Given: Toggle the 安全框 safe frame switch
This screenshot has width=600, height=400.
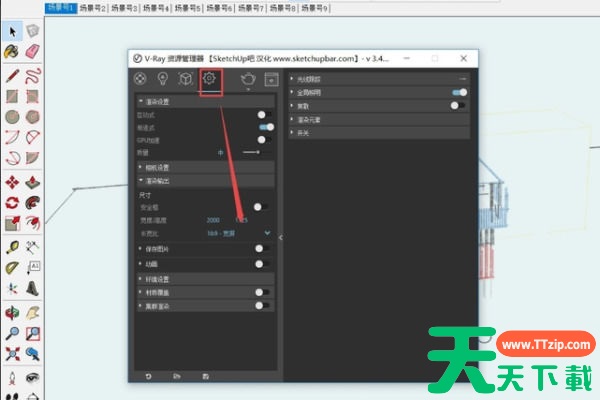Looking at the screenshot, I should pos(261,207).
